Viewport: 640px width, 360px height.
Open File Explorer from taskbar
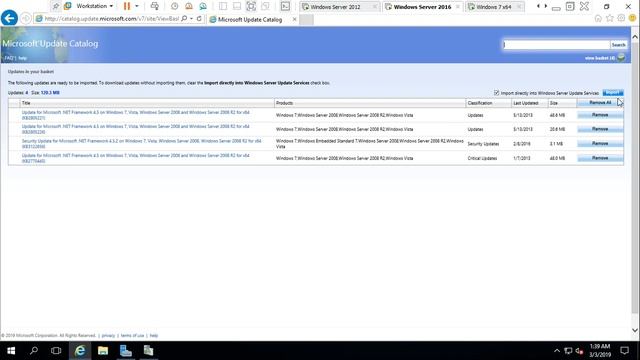point(103,351)
